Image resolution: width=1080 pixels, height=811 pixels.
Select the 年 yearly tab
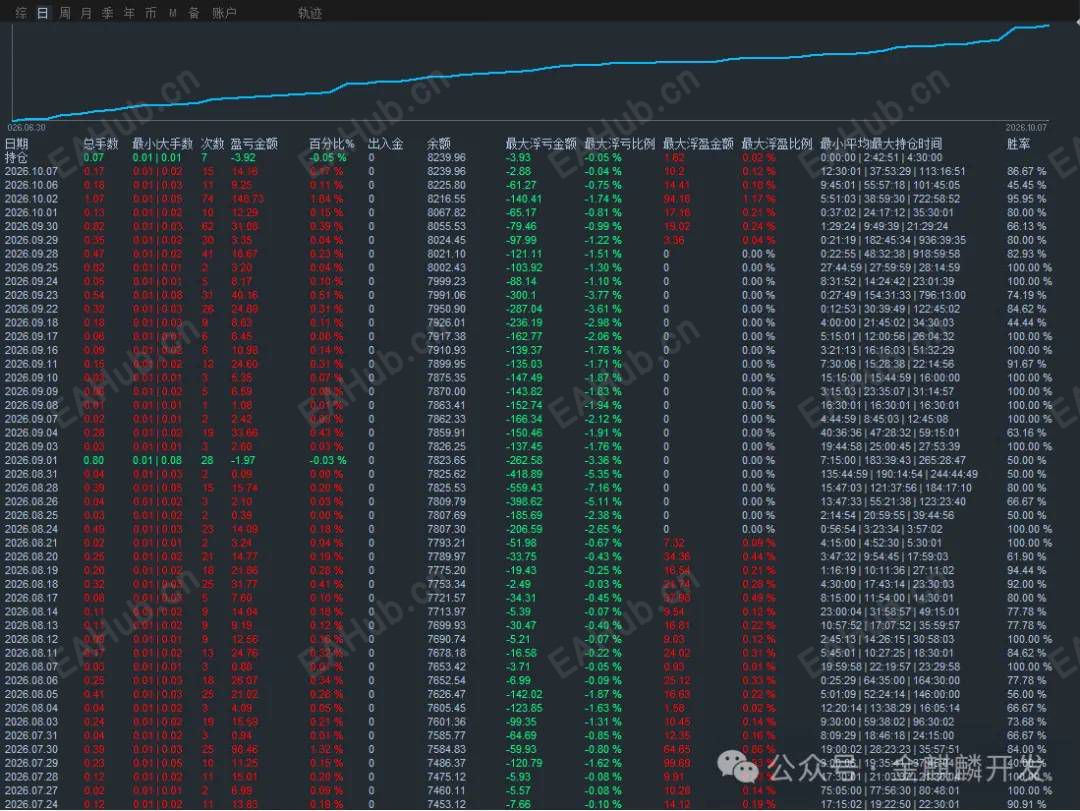129,12
